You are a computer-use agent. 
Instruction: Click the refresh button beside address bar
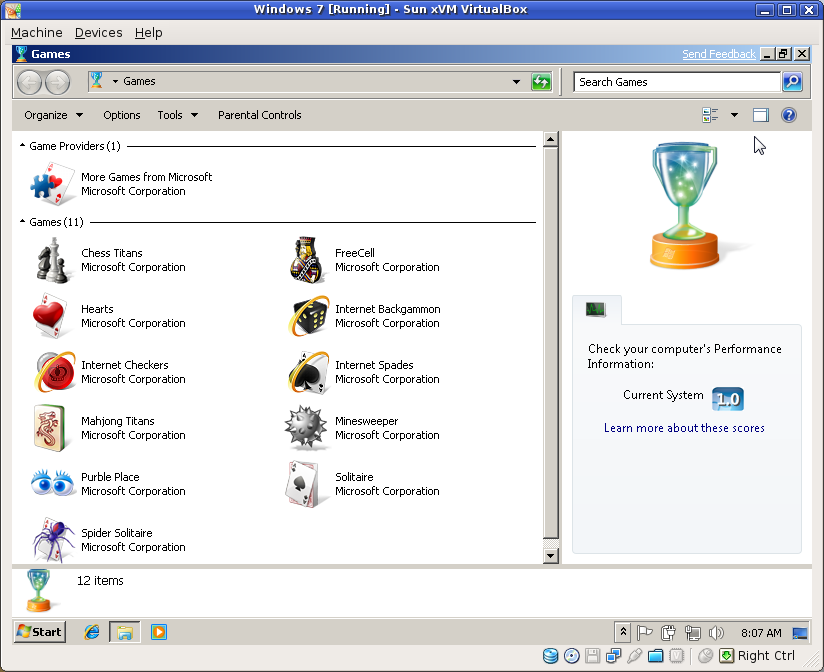point(541,82)
